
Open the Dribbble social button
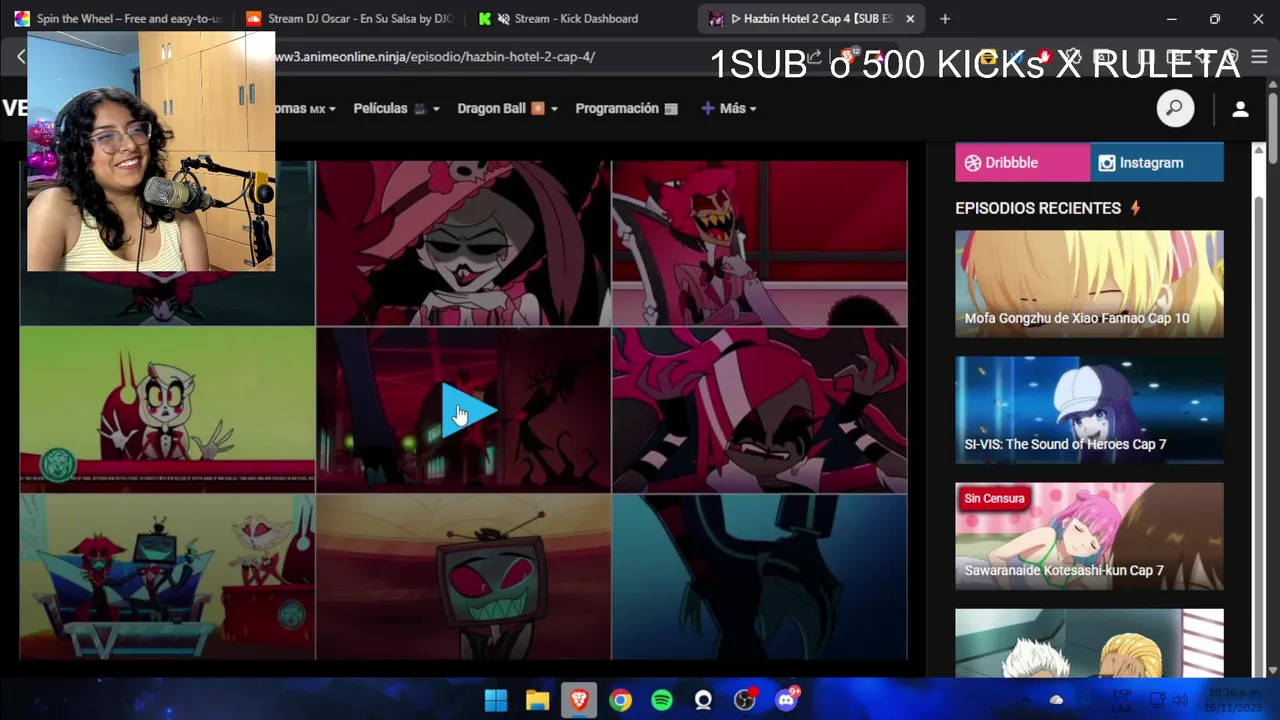(x=1022, y=162)
